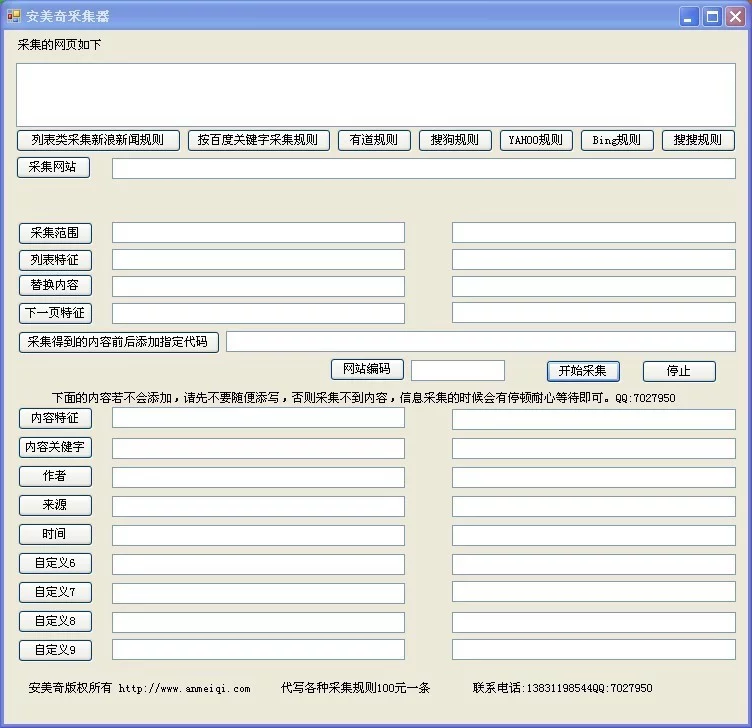Choose the YAHOO规则 button
Viewport: 752px width, 728px height.
pyautogui.click(x=536, y=140)
